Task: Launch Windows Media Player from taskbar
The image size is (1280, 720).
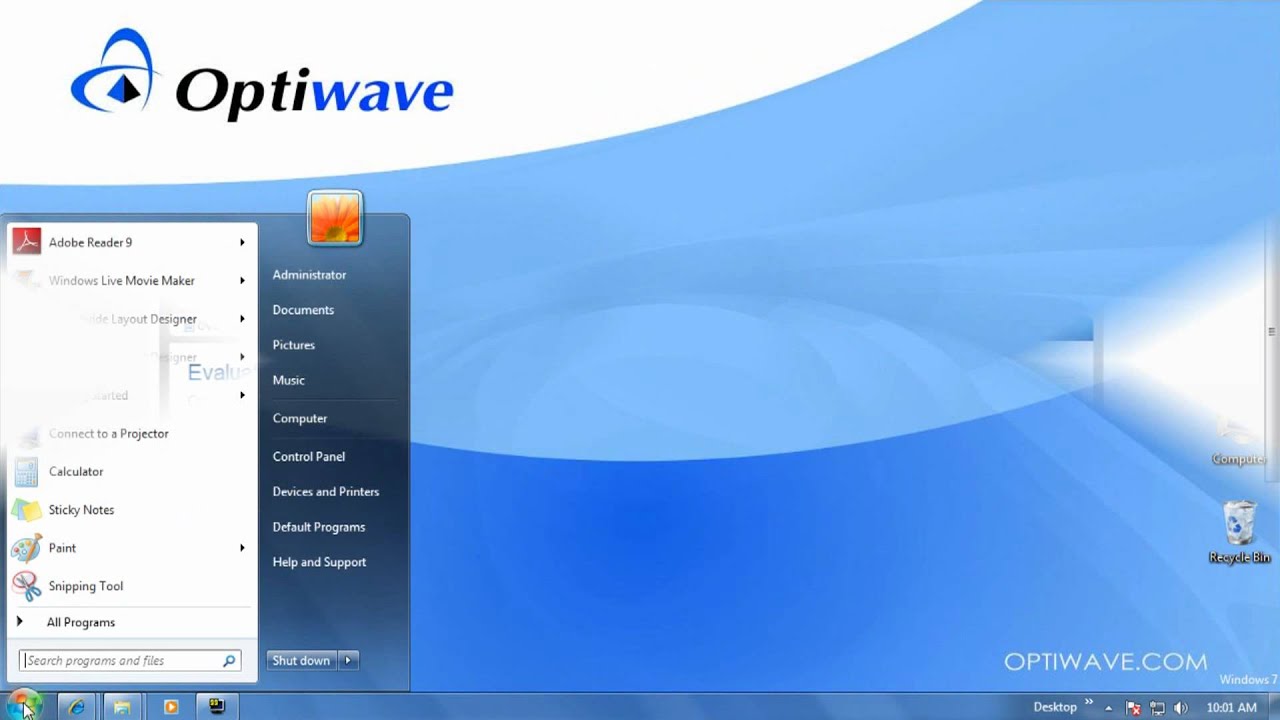Action: click(170, 707)
